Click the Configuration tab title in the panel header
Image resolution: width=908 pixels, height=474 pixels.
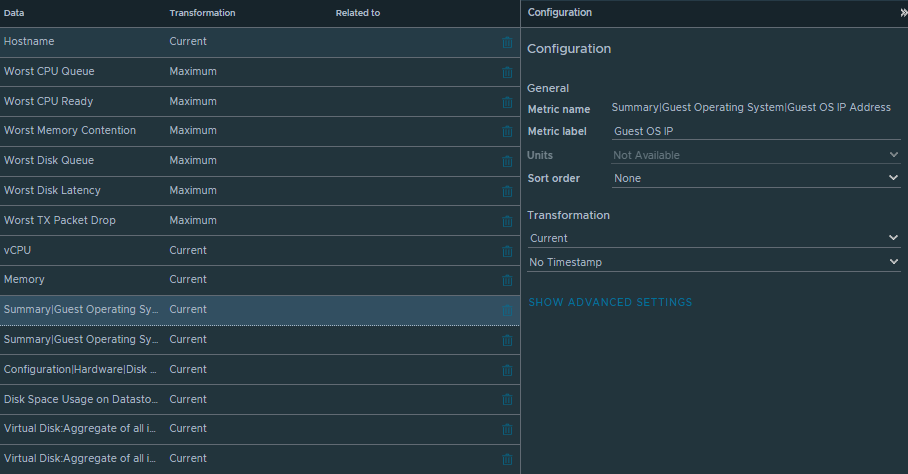click(559, 13)
